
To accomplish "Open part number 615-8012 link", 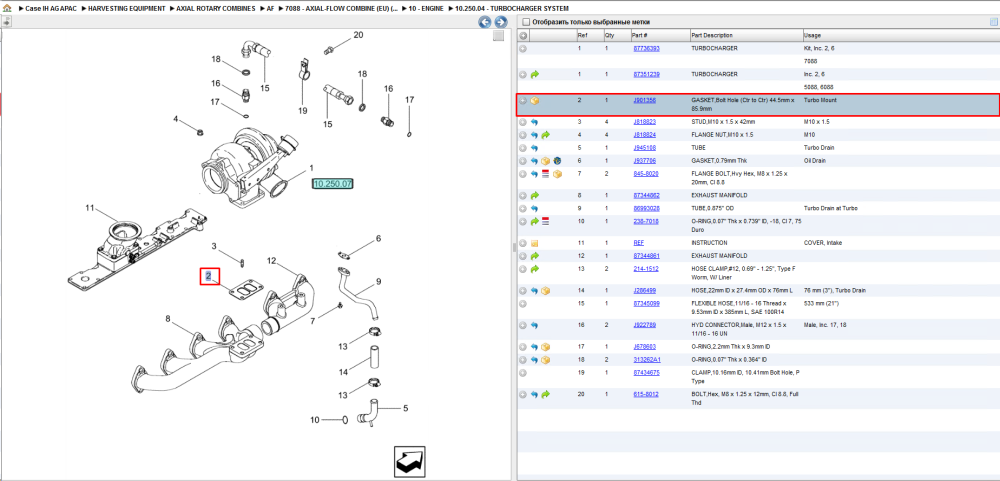I will coord(645,395).
